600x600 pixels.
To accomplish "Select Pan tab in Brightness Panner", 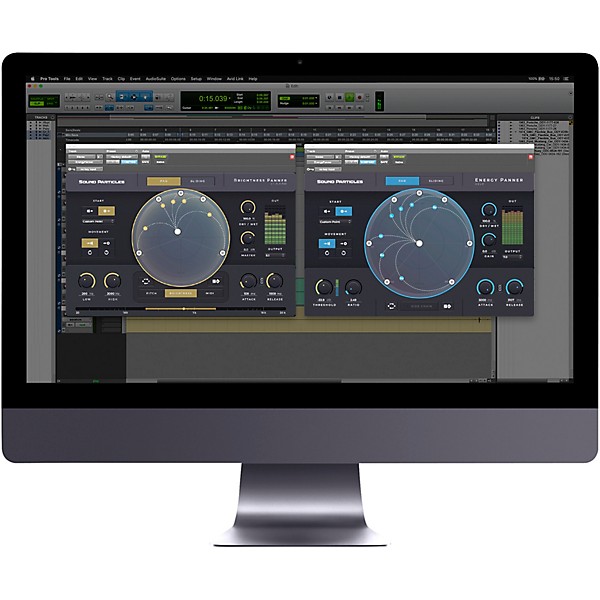I will 164,181.
